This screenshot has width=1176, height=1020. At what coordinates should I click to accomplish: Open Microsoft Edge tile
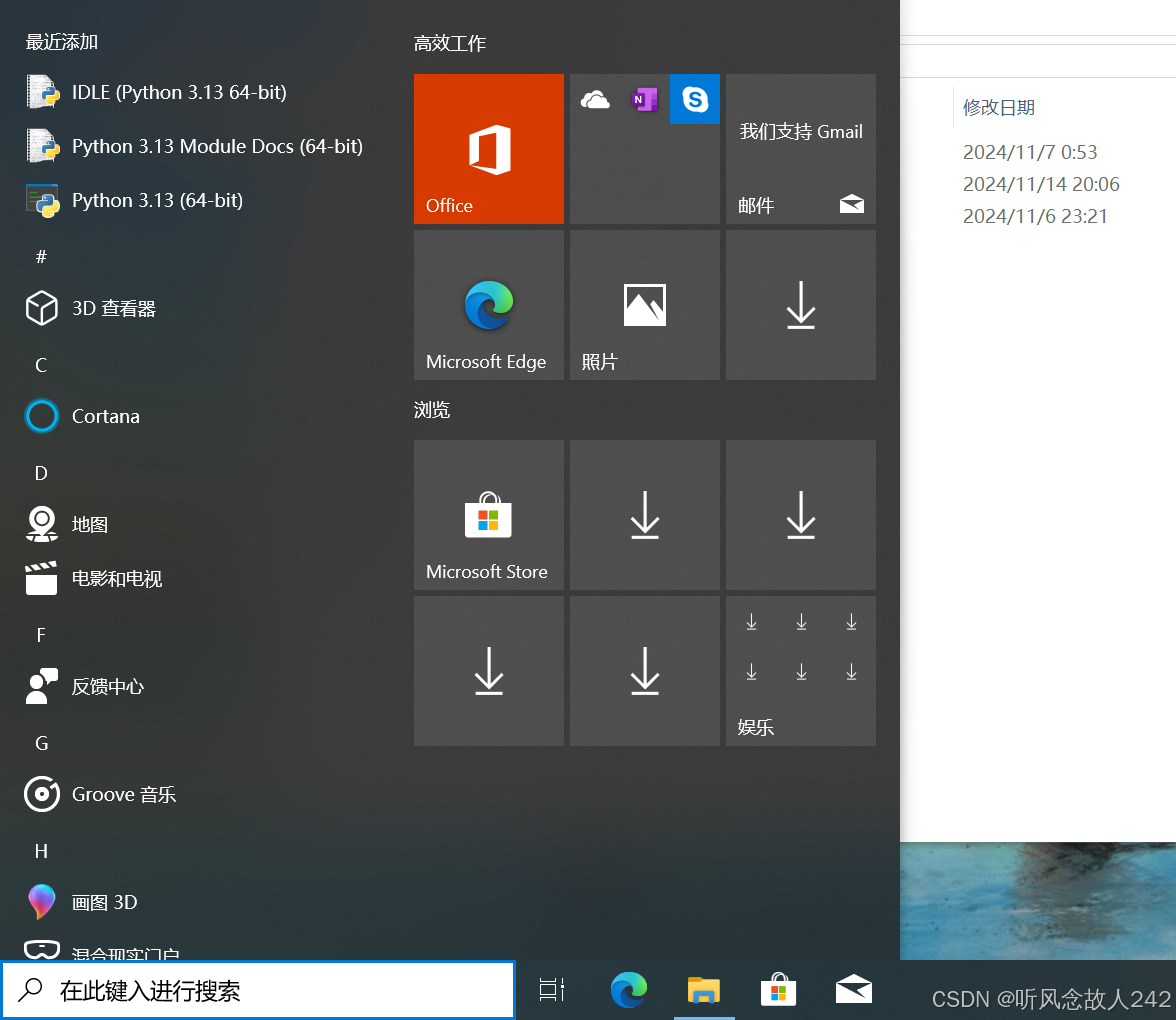coord(488,304)
